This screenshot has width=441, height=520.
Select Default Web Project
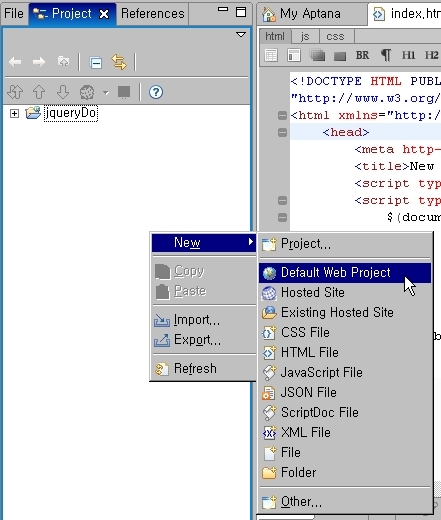coord(345,273)
